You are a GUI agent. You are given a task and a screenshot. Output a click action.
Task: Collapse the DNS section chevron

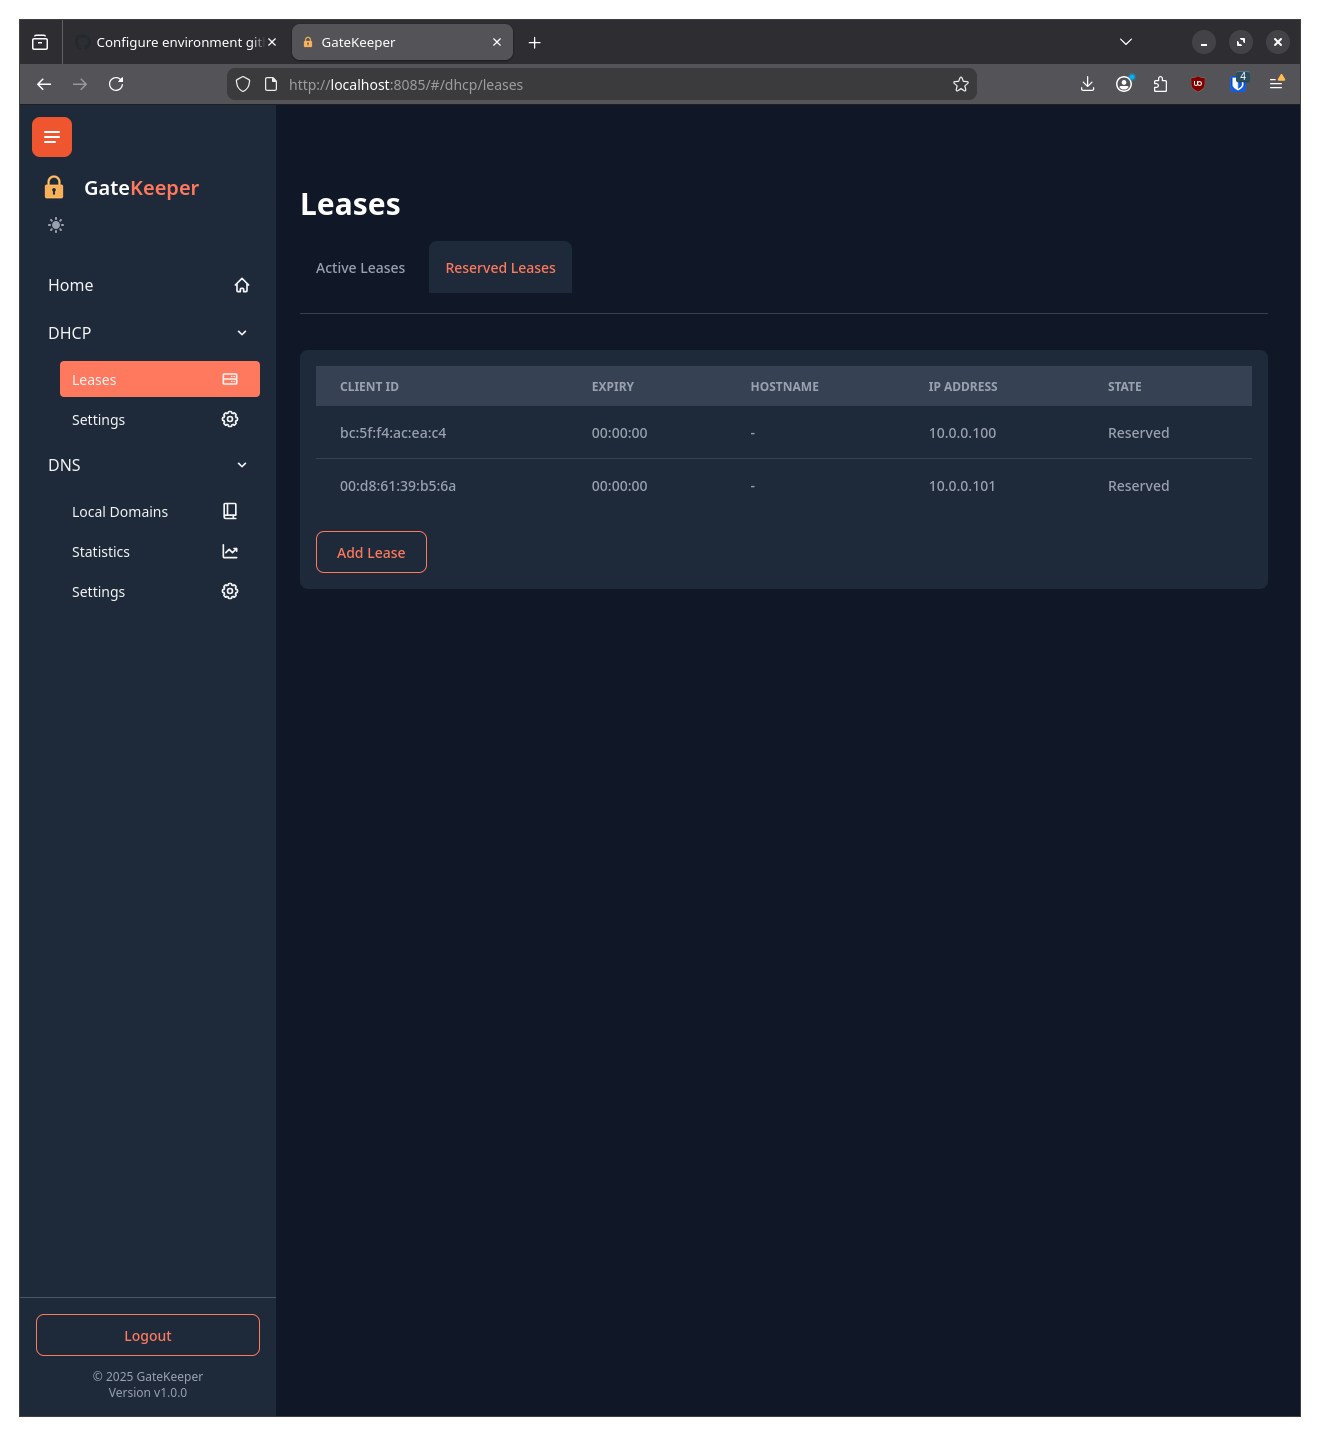[x=241, y=464]
